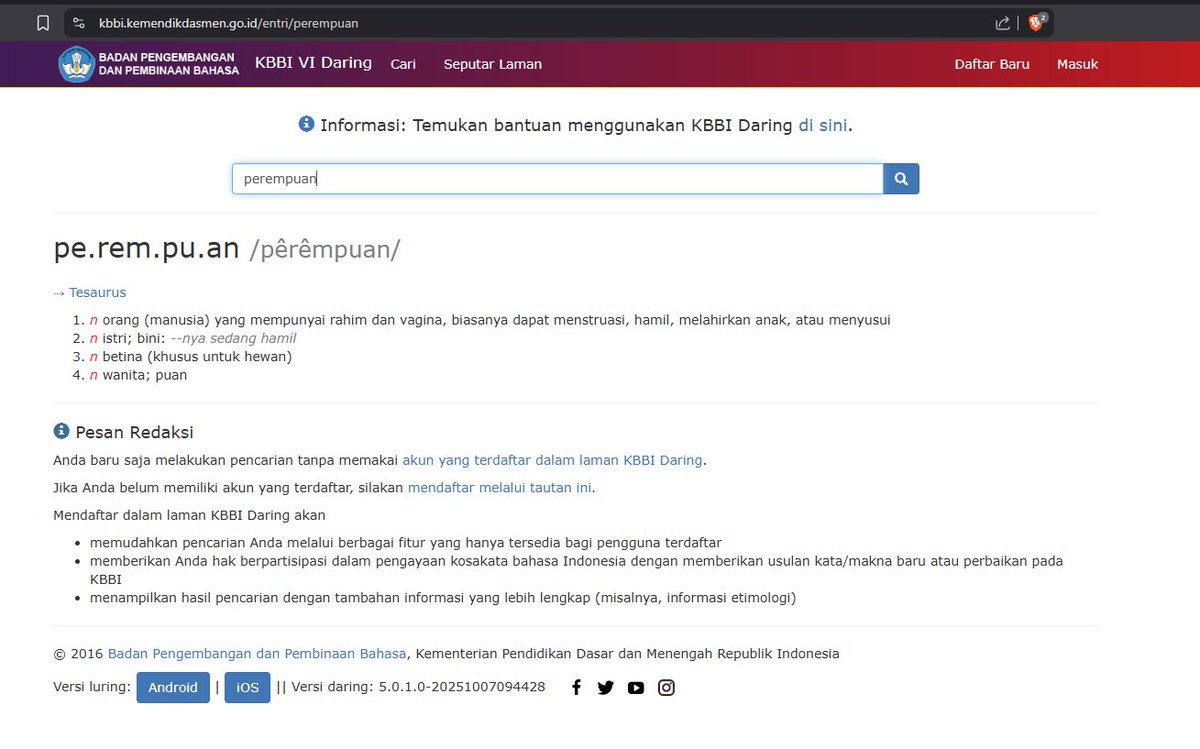Click the Android download button
The height and width of the screenshot is (749, 1200).
pos(173,688)
